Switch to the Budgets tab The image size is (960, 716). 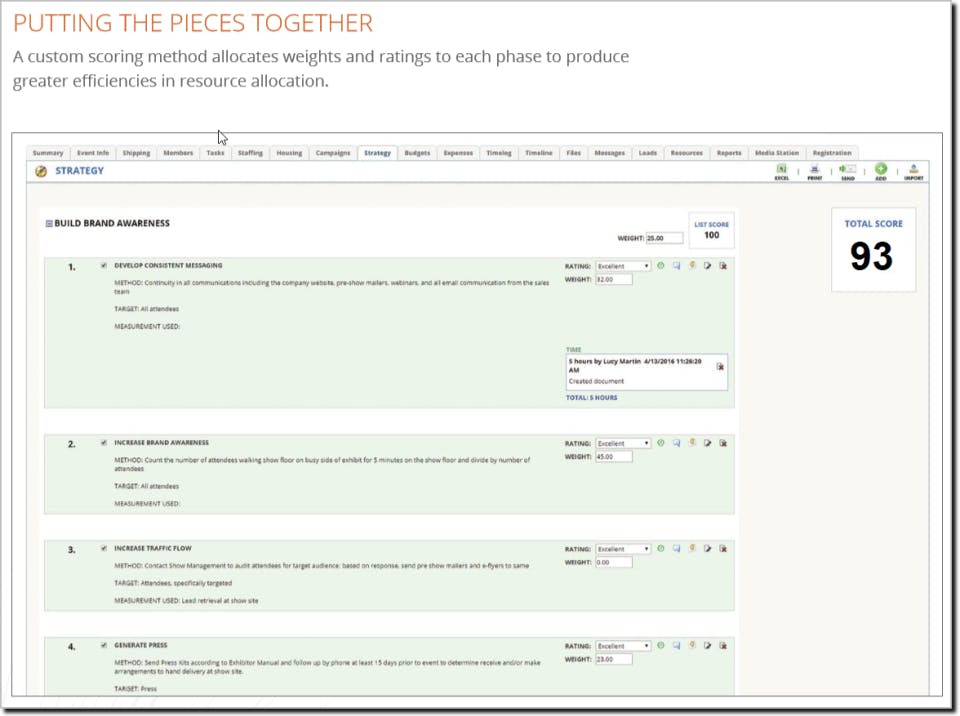[x=417, y=153]
